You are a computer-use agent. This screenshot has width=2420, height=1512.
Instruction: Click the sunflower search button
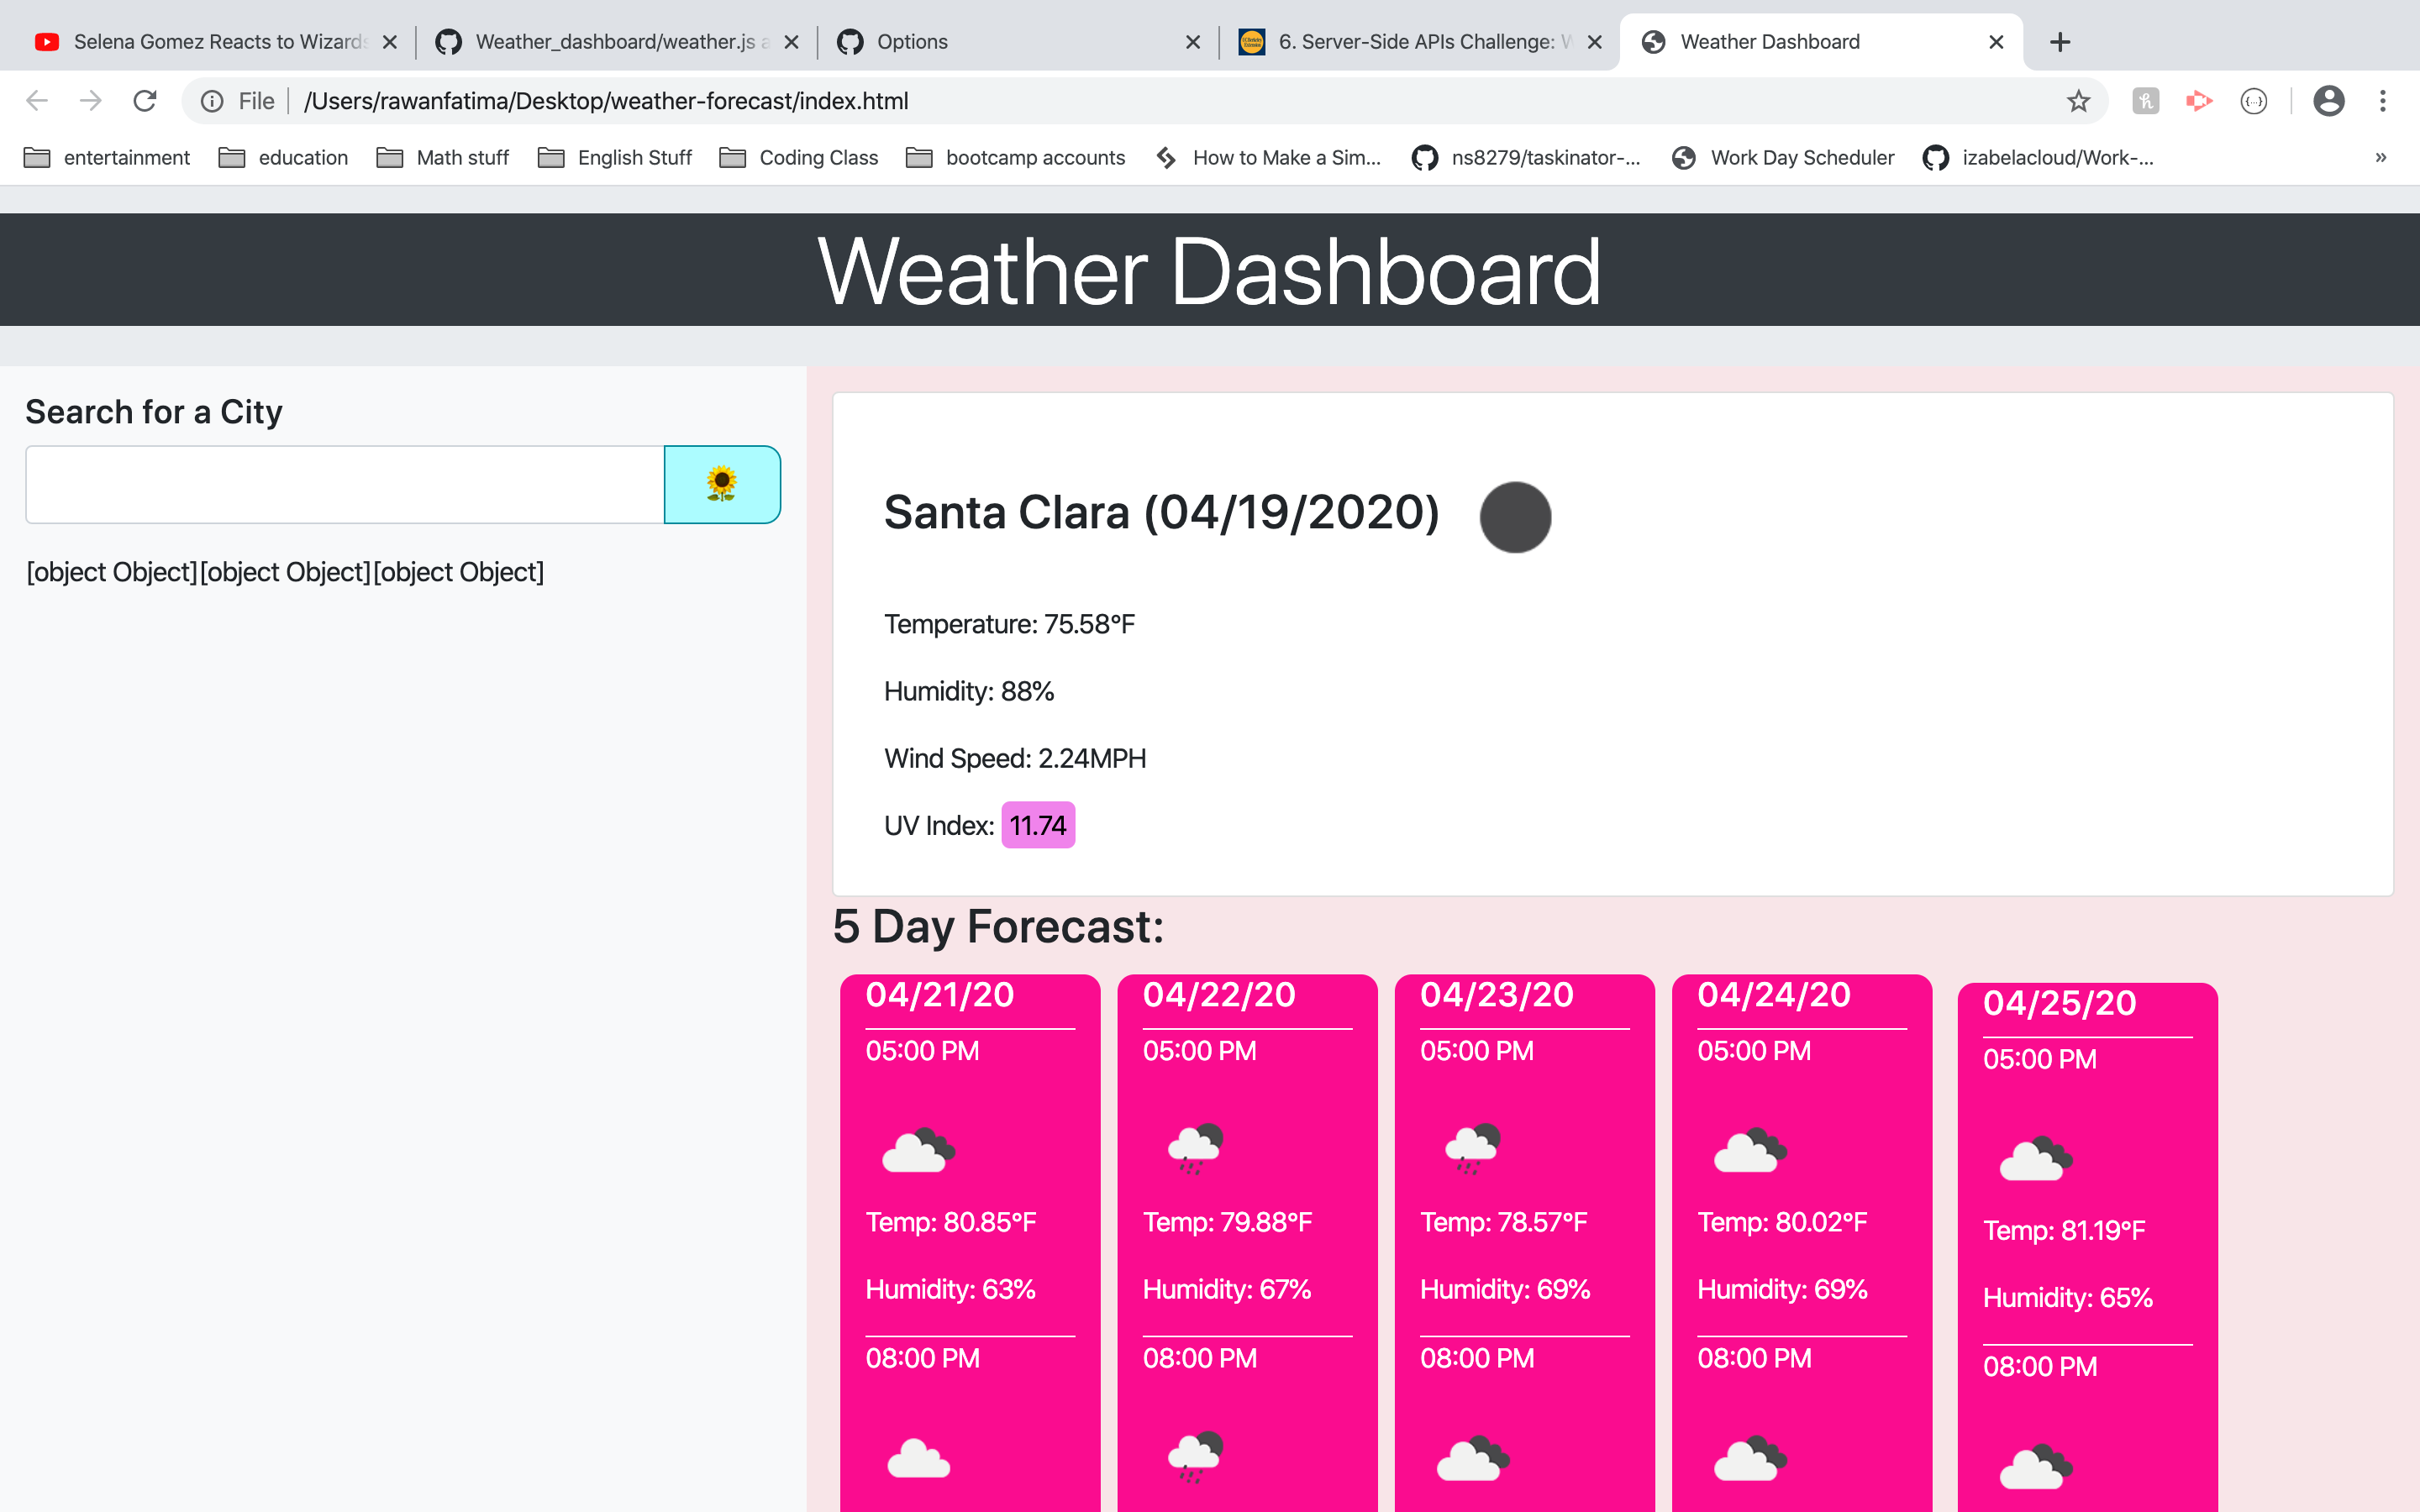tap(721, 484)
